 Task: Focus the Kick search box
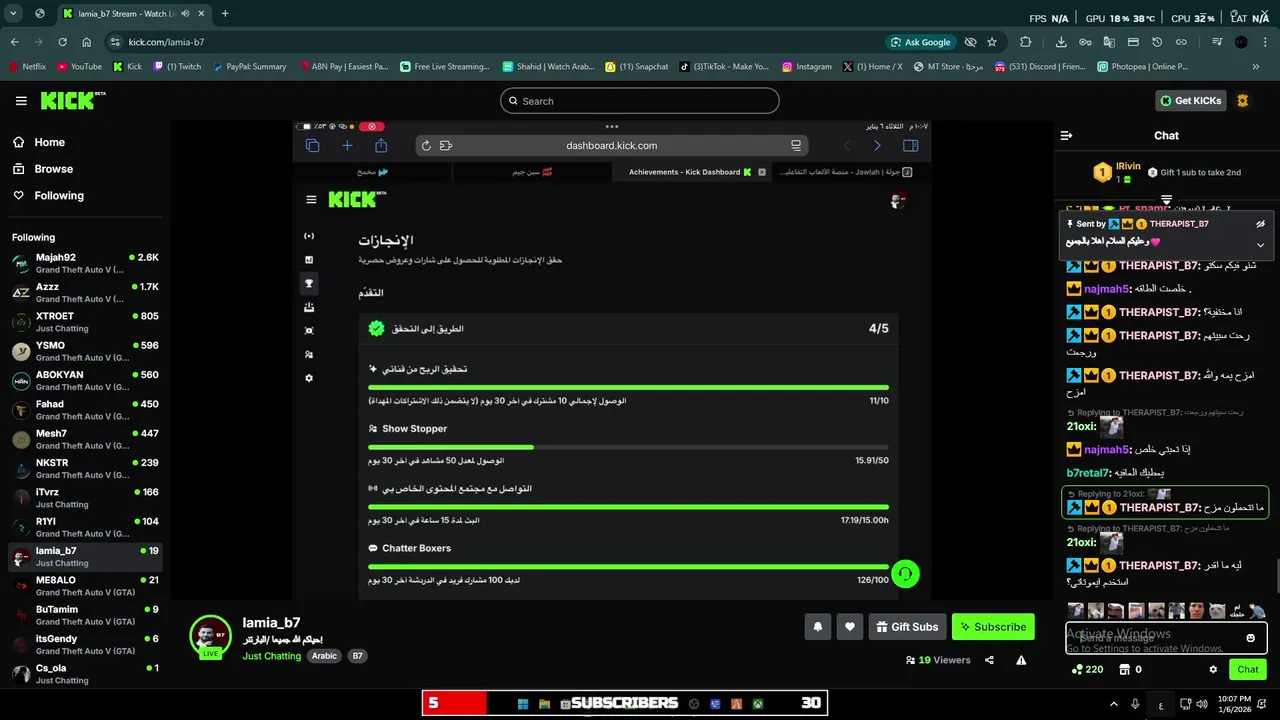[640, 101]
